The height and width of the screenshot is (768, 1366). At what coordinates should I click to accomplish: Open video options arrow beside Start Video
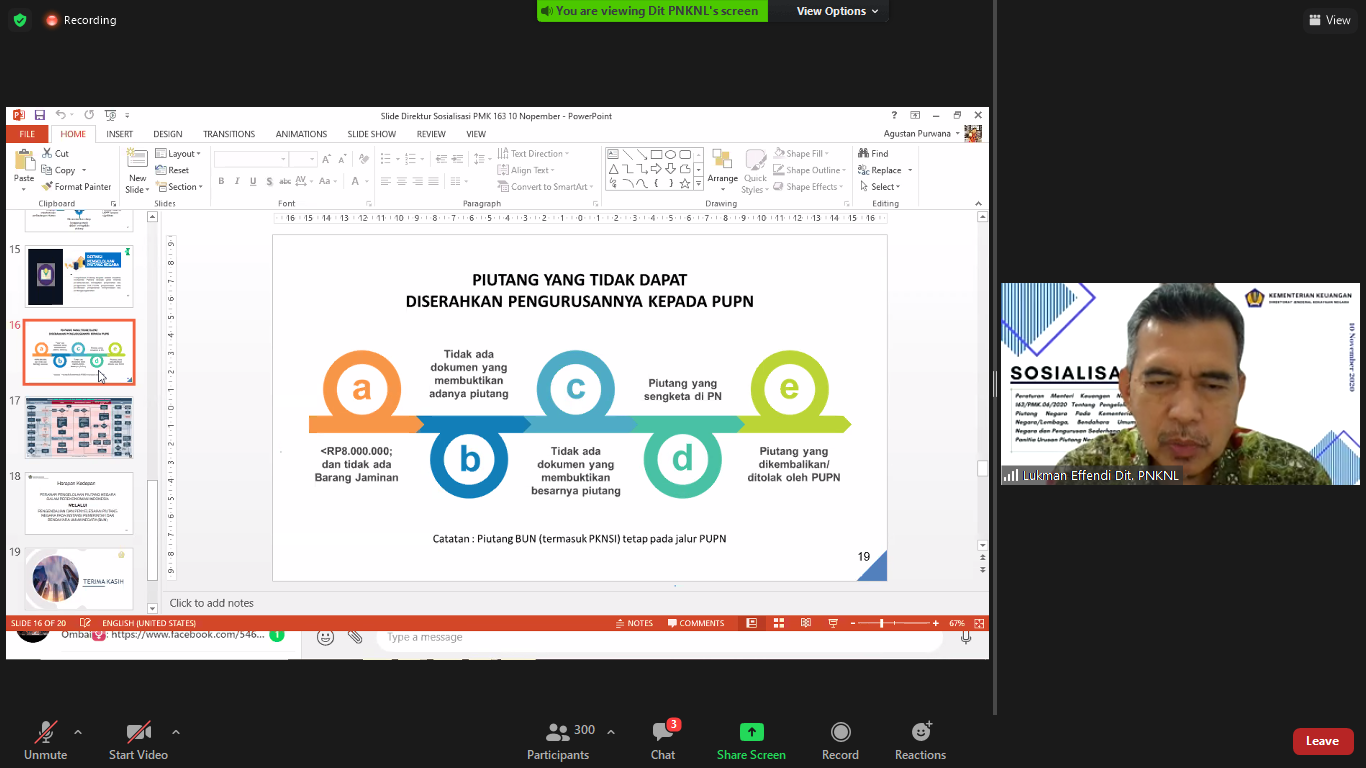176,732
